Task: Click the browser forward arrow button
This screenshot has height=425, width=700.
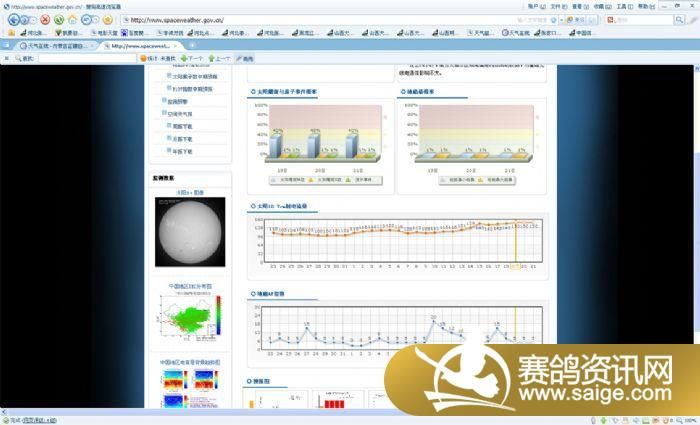Action: [27, 19]
